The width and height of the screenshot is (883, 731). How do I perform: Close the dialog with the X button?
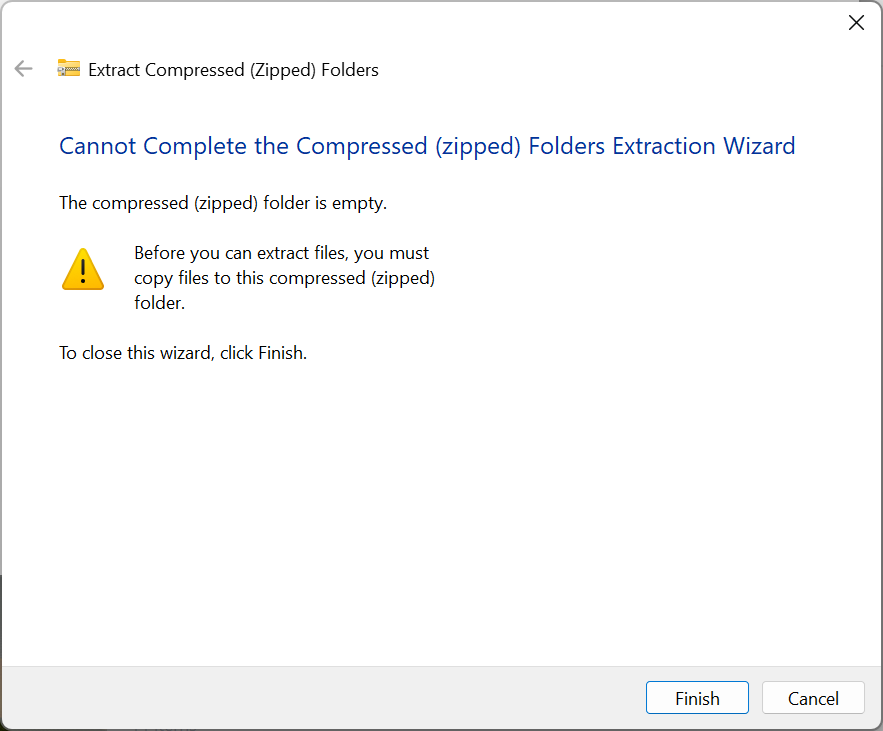[856, 23]
